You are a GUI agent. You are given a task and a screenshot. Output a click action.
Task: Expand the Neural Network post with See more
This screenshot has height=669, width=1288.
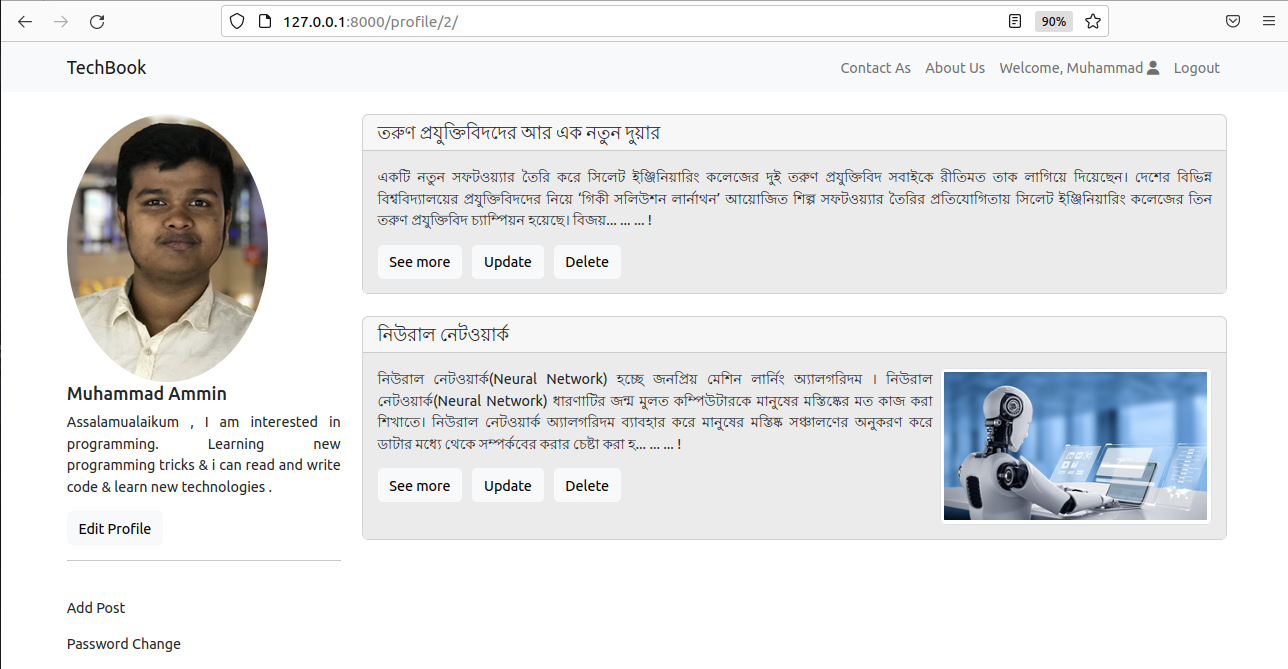[x=420, y=485]
